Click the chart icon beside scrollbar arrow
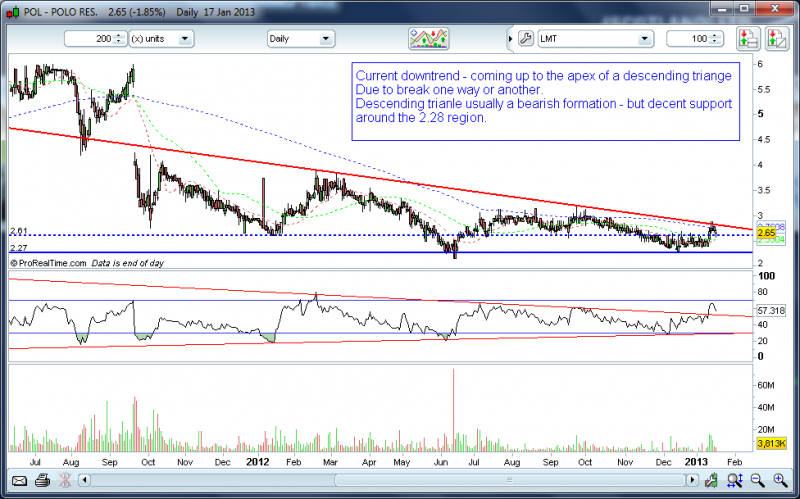This screenshot has height=499, width=800. click(713, 481)
